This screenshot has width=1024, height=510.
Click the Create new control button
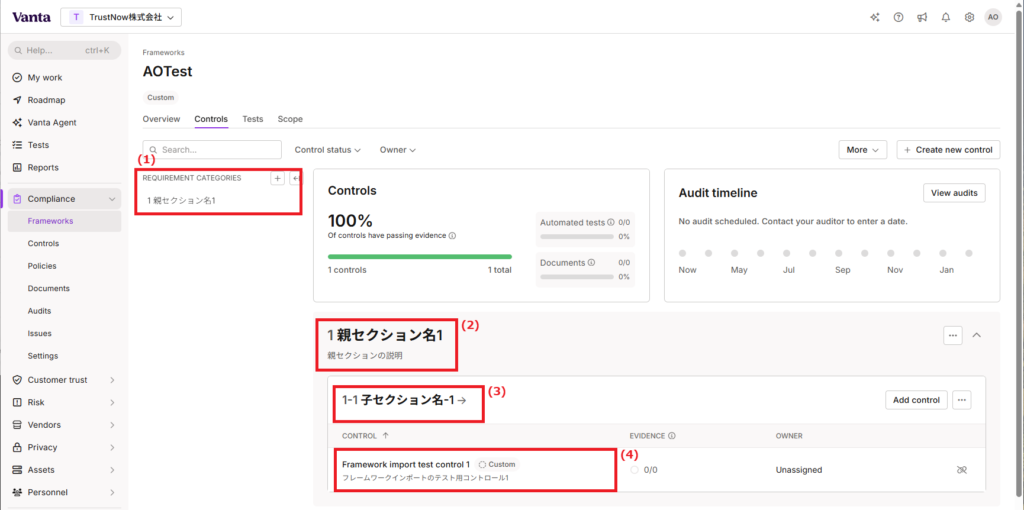948,150
